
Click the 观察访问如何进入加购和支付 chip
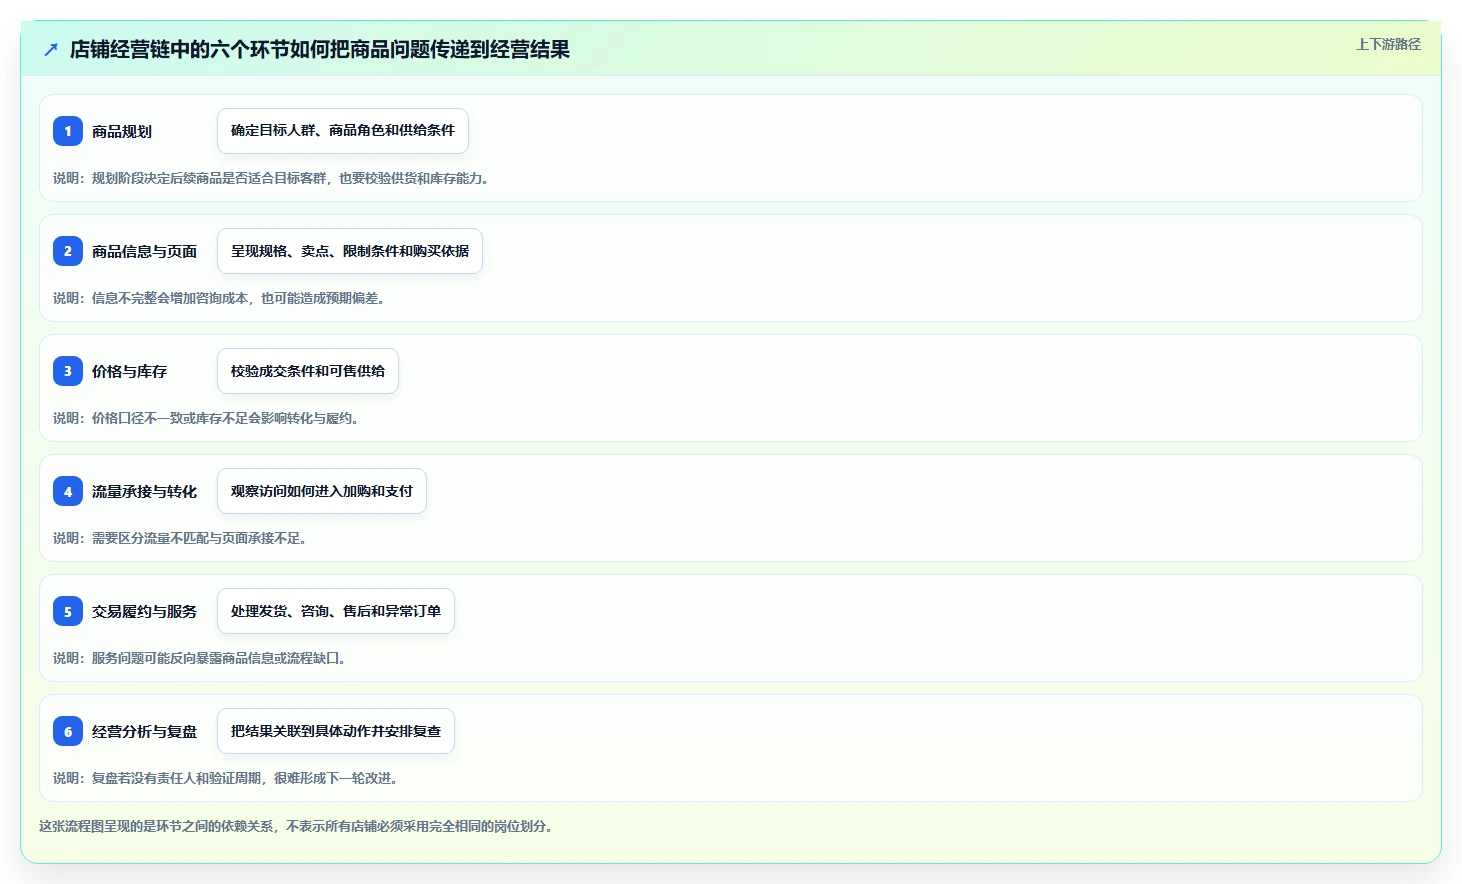[322, 491]
